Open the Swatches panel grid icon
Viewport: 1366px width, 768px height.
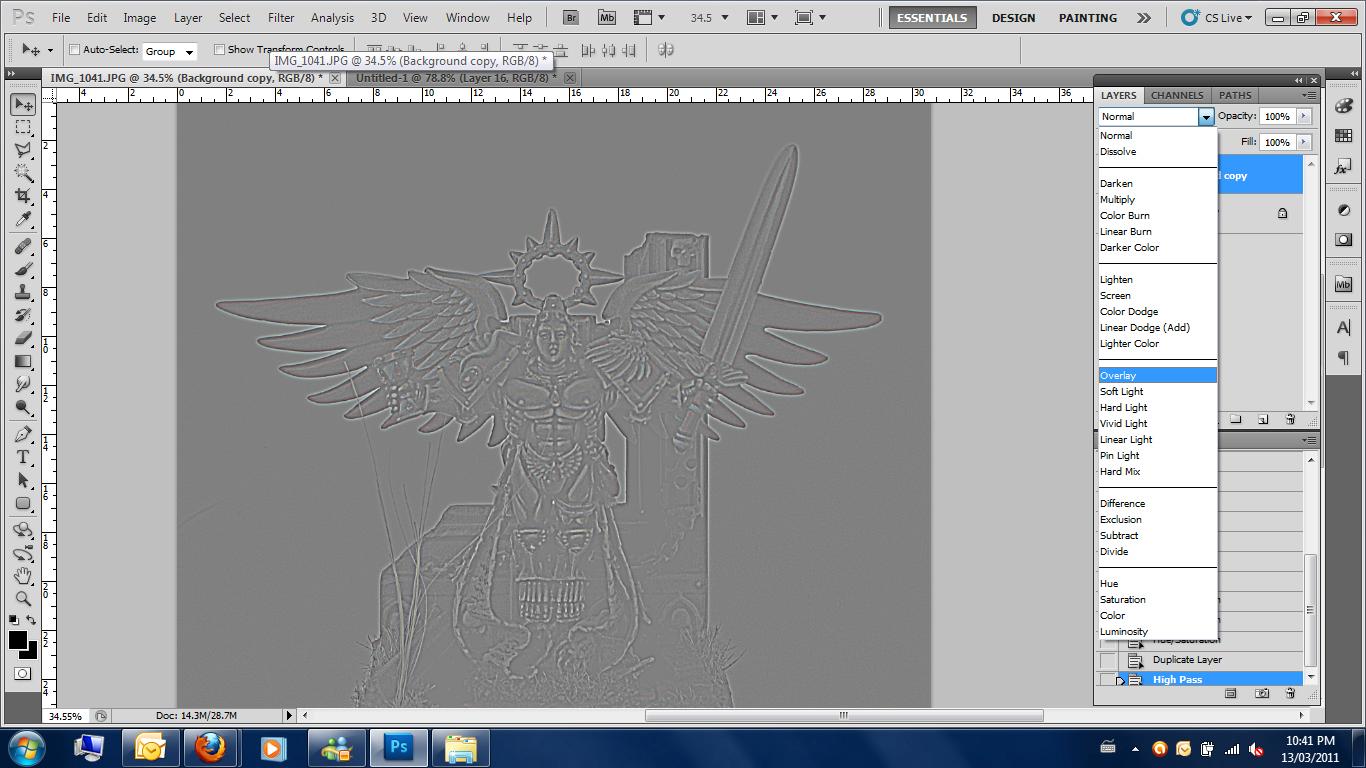1343,137
